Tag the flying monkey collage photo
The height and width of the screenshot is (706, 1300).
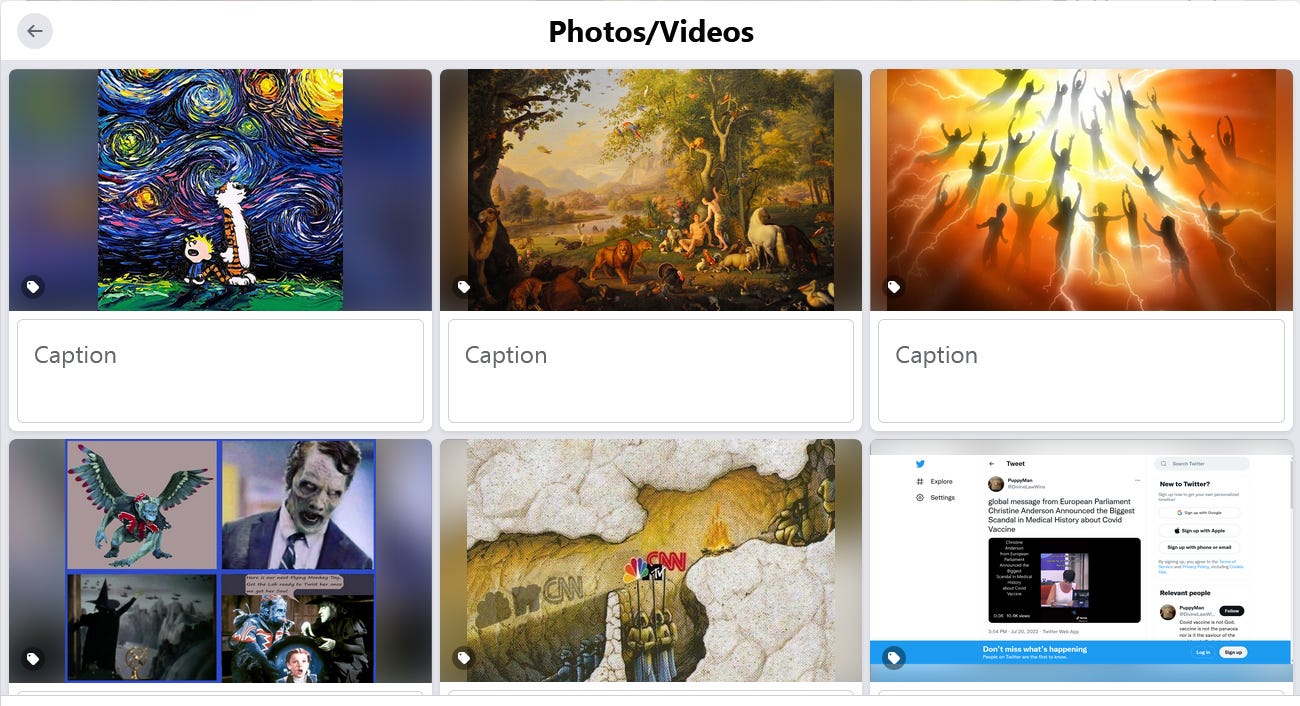33,658
